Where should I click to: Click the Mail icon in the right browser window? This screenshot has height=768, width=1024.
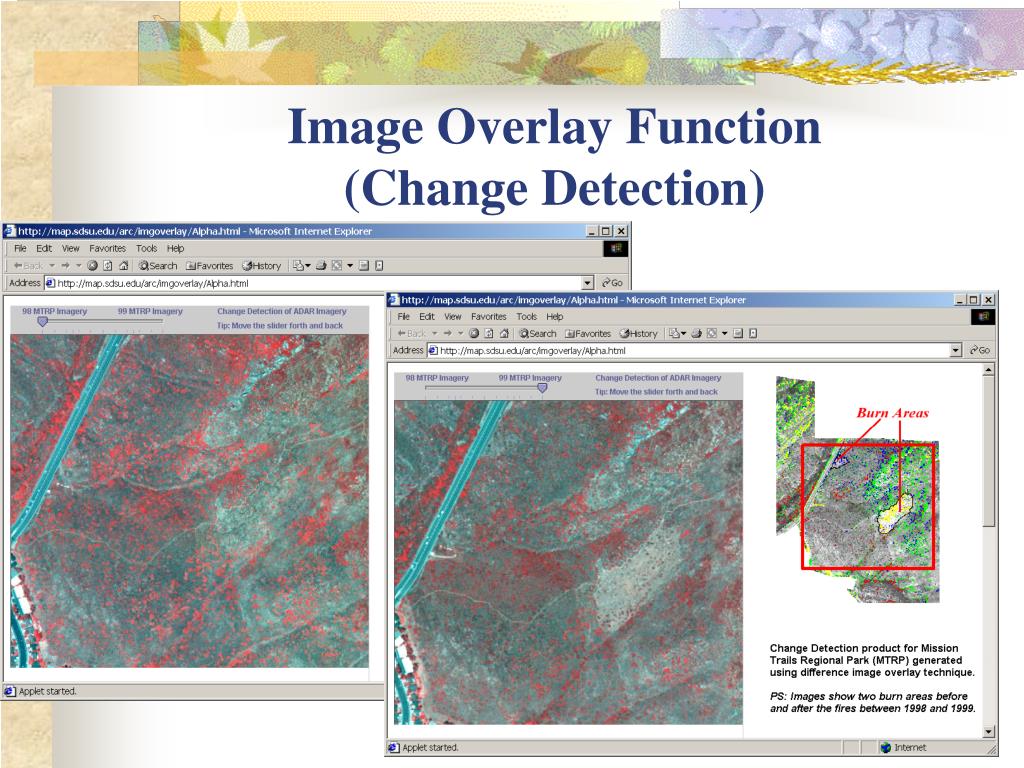[674, 334]
